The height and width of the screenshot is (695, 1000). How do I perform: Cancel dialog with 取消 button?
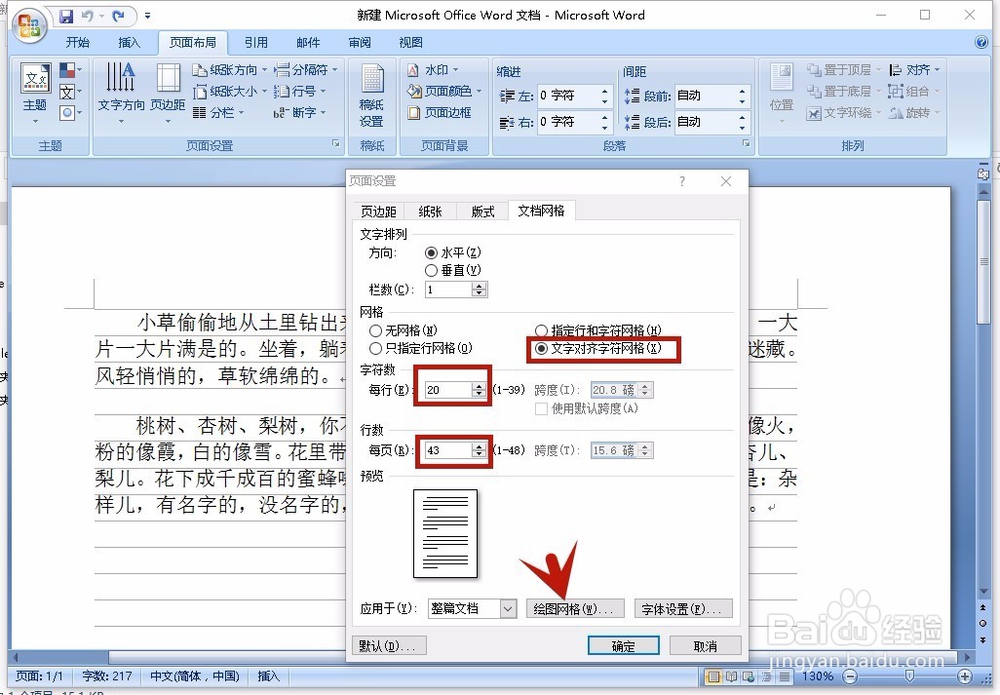[705, 646]
